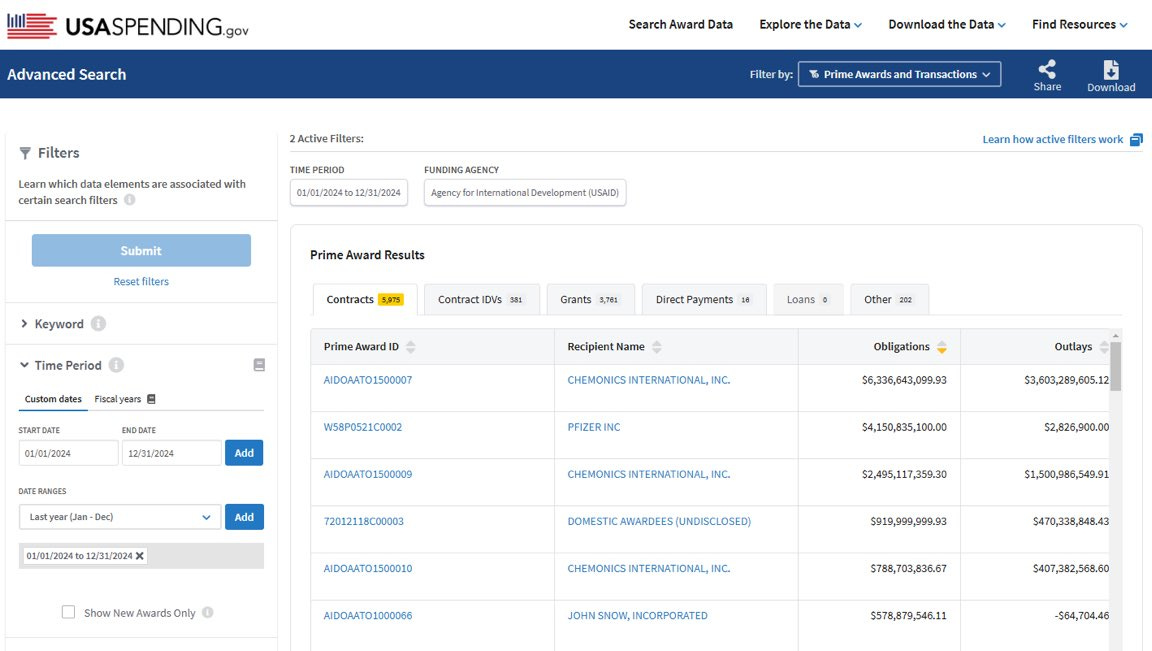
Task: Click Reset filters link
Action: coord(141,281)
